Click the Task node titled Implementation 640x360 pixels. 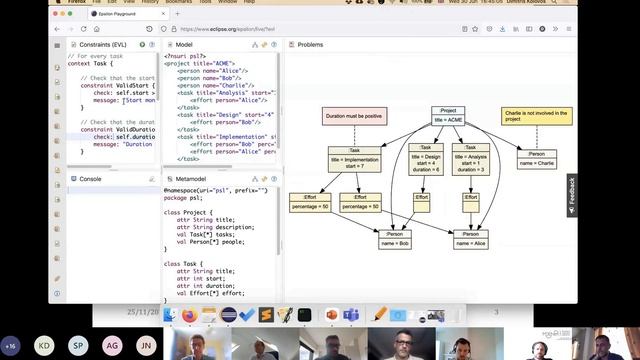[x=354, y=160]
